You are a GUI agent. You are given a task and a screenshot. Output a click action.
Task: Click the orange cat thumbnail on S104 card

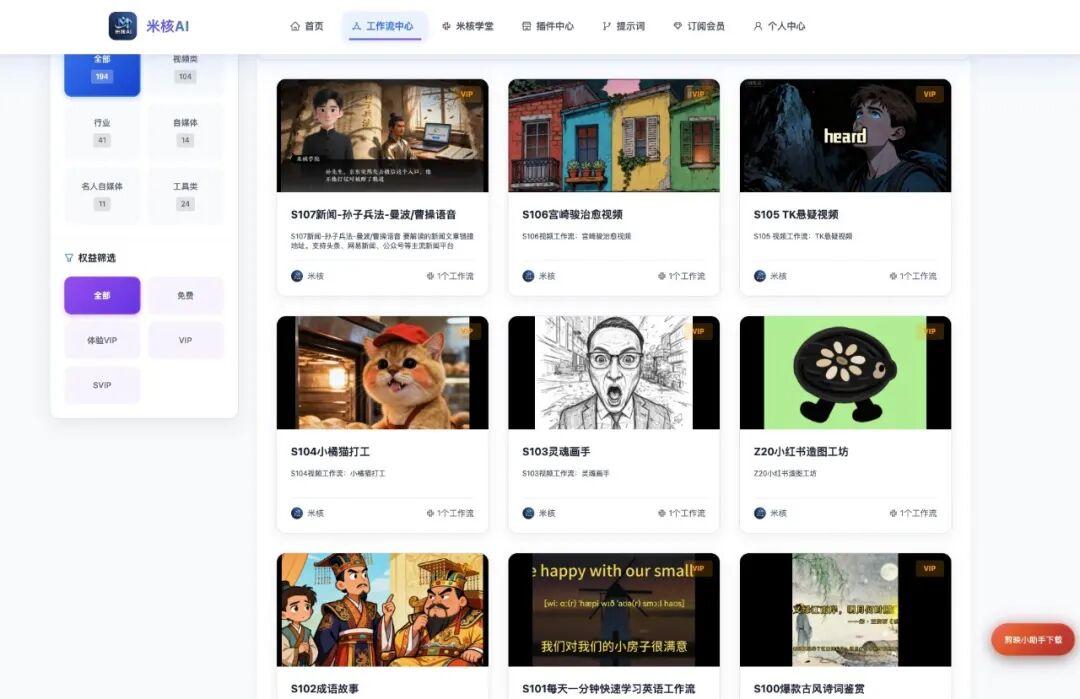[382, 374]
